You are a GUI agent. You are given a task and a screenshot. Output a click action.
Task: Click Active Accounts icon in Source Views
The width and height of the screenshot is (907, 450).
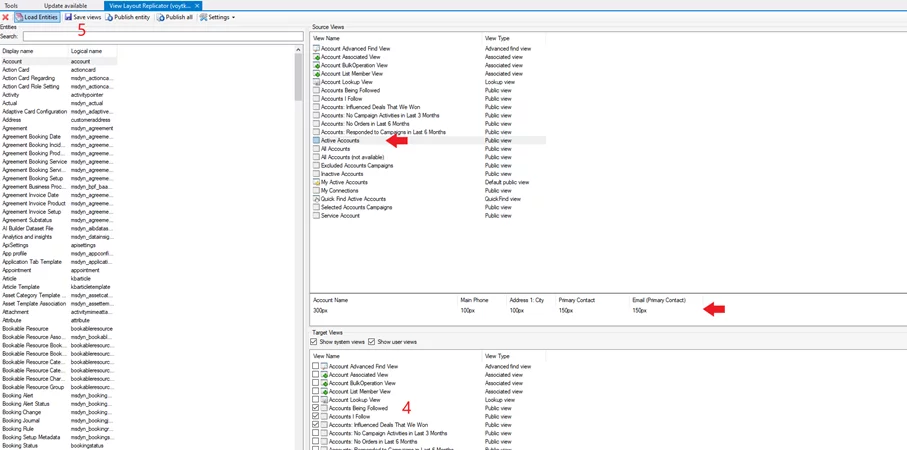click(x=316, y=141)
